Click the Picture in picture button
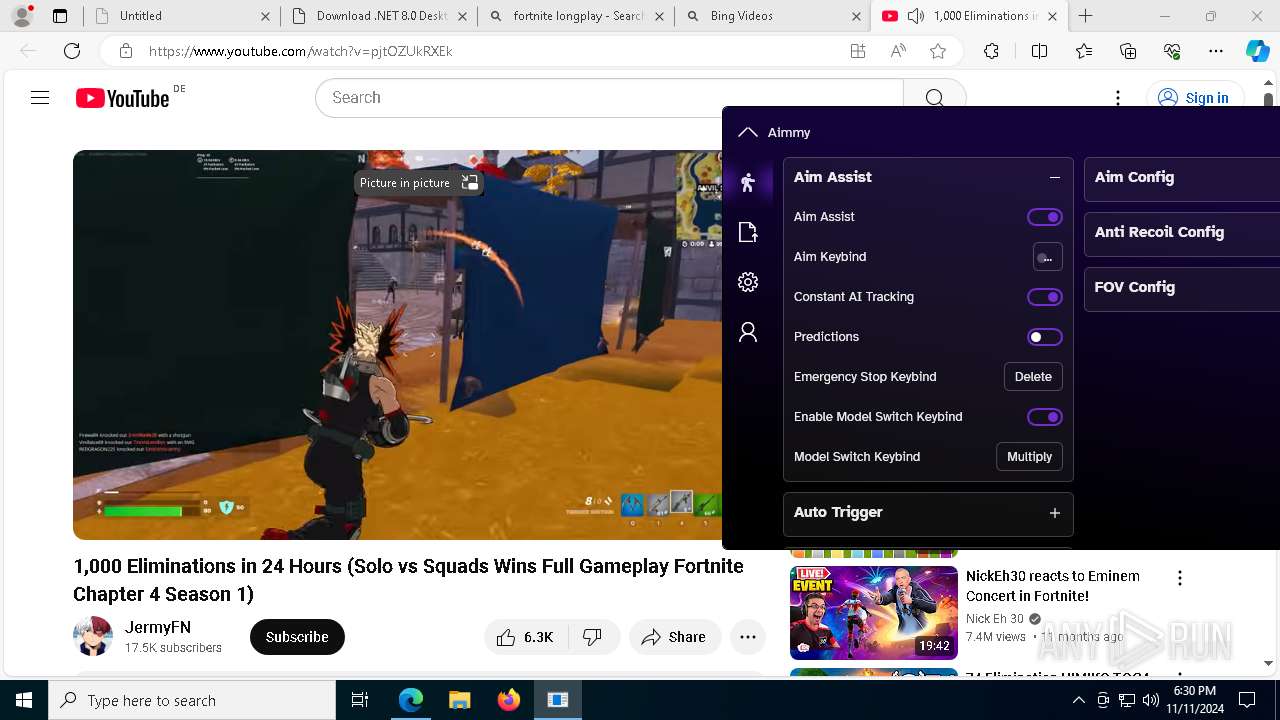 (419, 183)
